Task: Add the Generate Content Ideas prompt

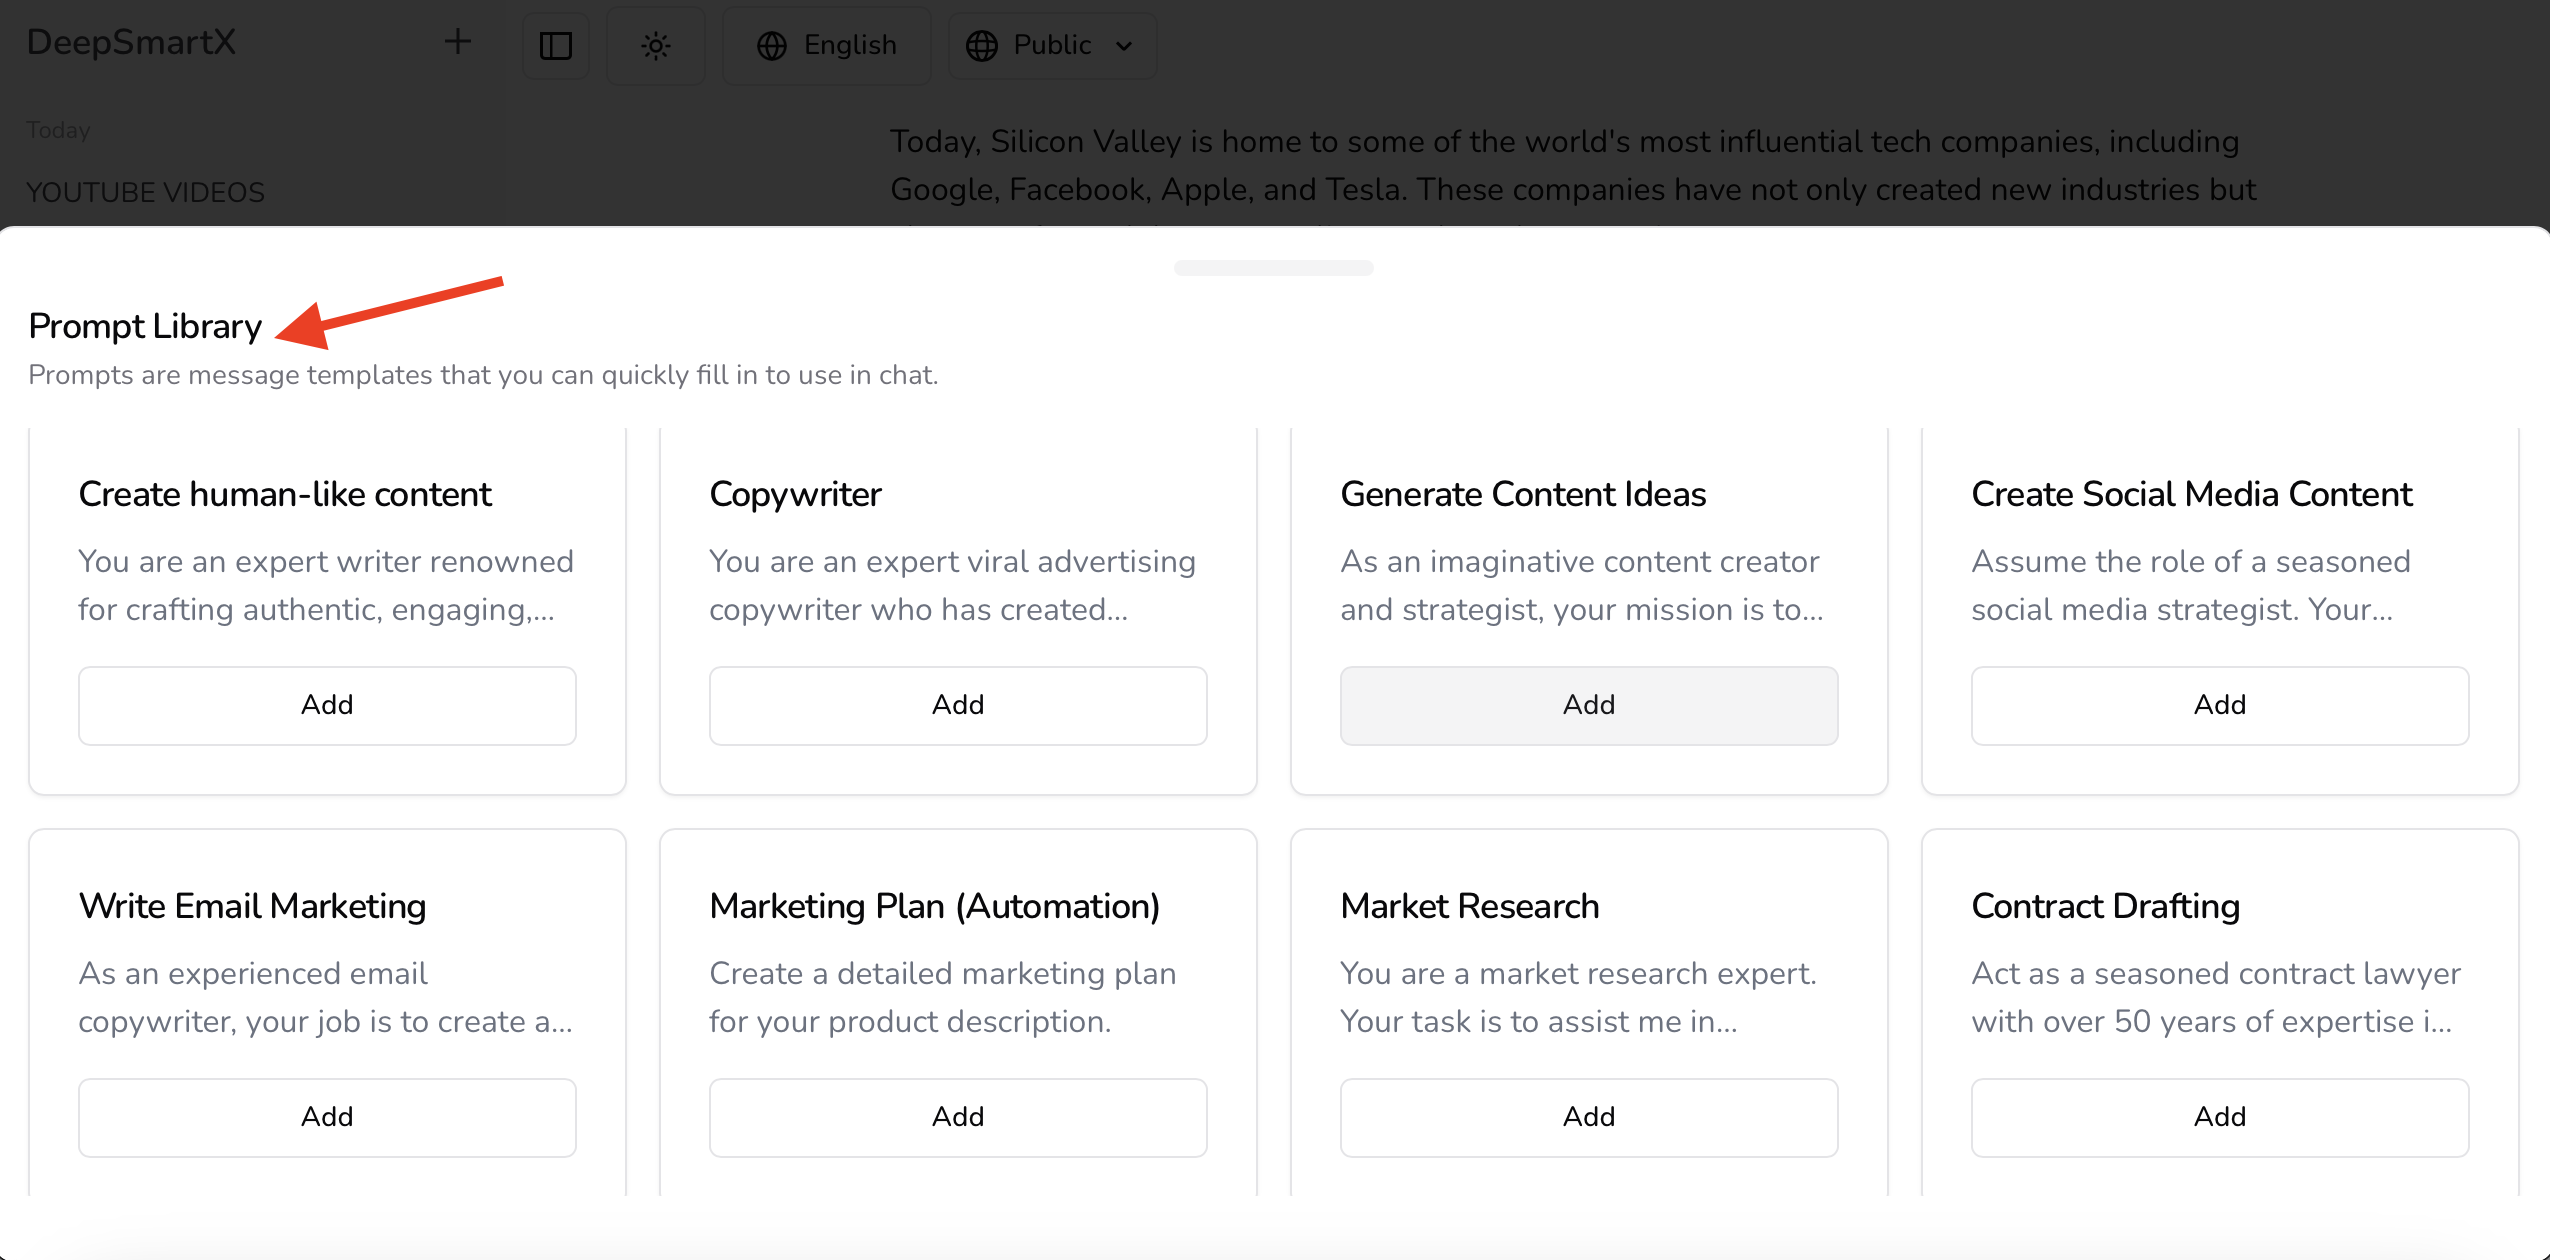Action: point(1588,705)
